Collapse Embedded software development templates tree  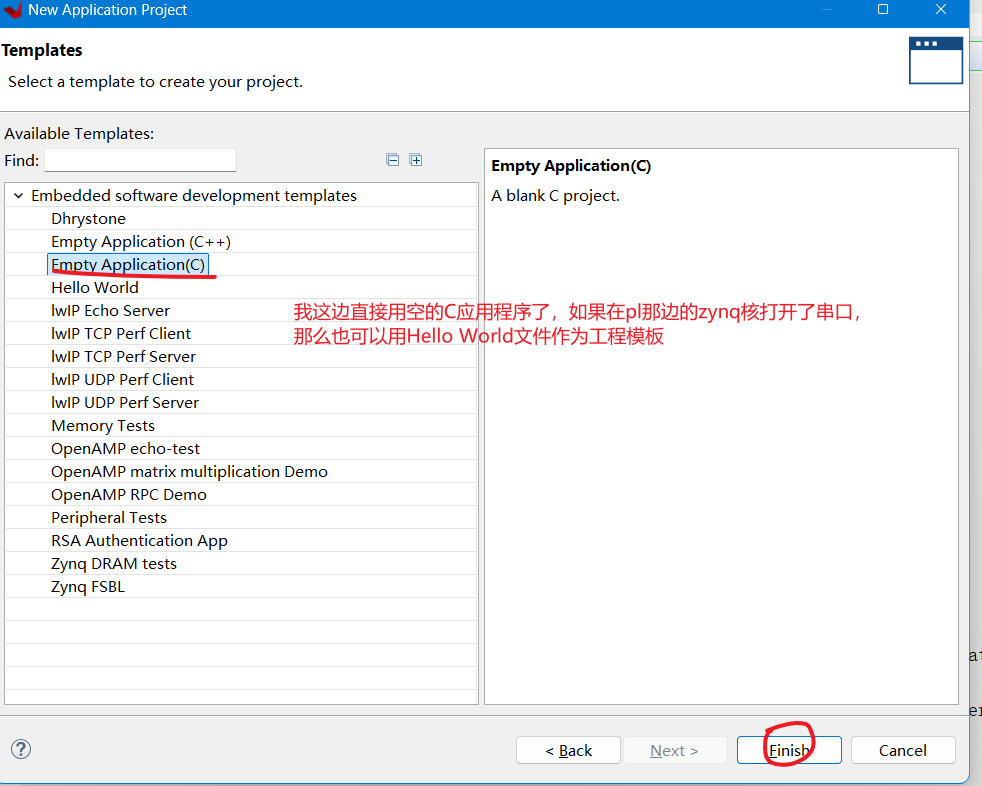pos(18,196)
